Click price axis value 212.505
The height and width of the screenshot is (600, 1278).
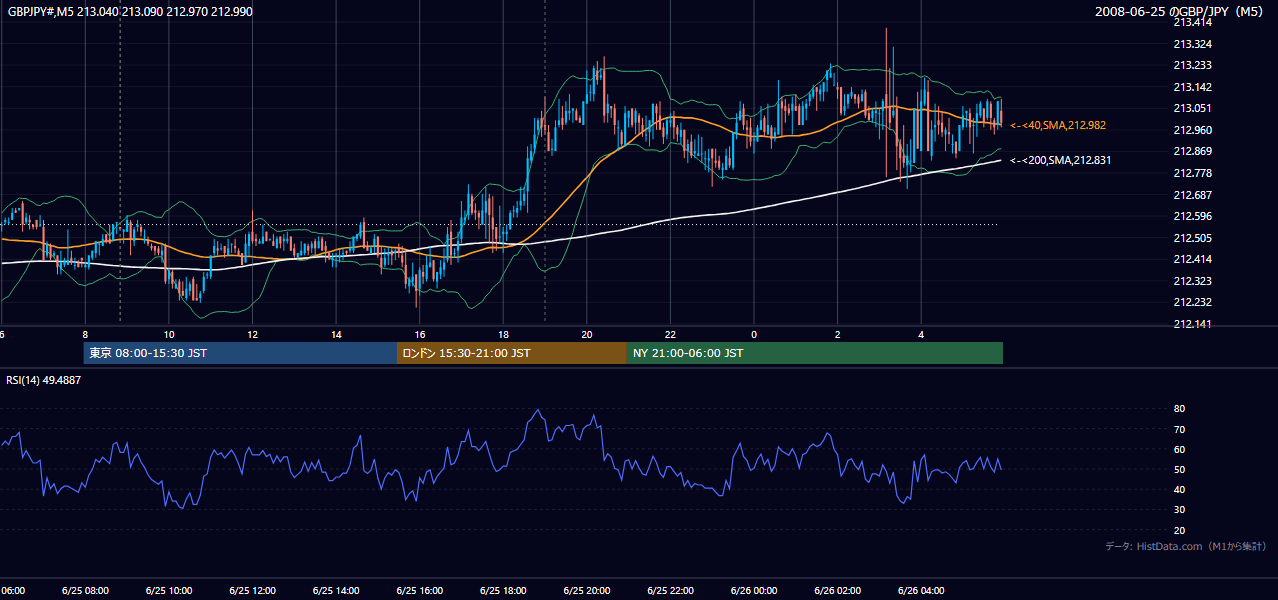click(x=1192, y=238)
